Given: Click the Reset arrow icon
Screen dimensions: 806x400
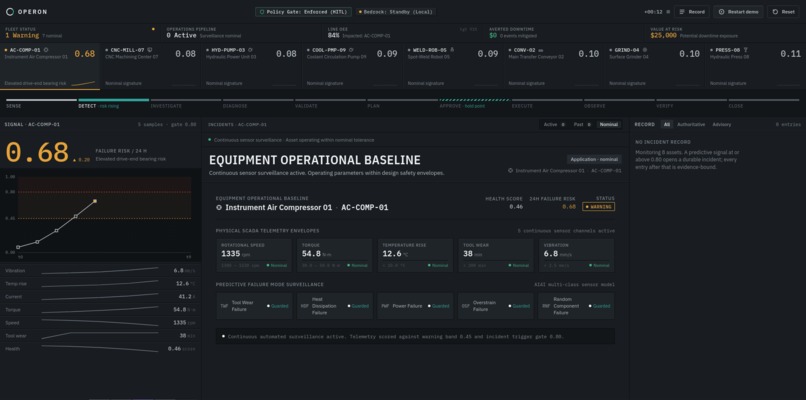Looking at the screenshot, I should [775, 12].
